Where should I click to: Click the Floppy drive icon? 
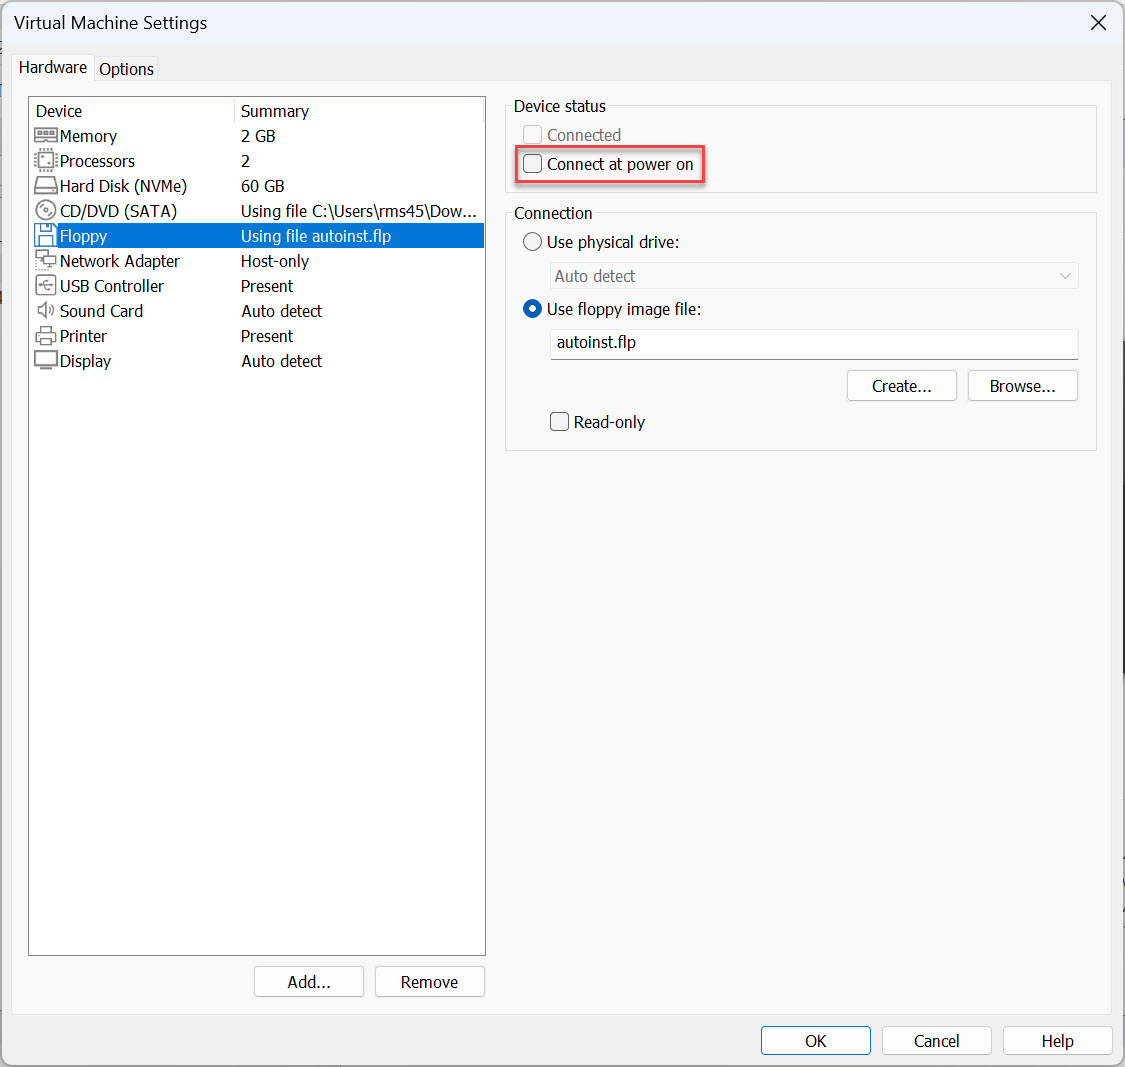click(46, 236)
